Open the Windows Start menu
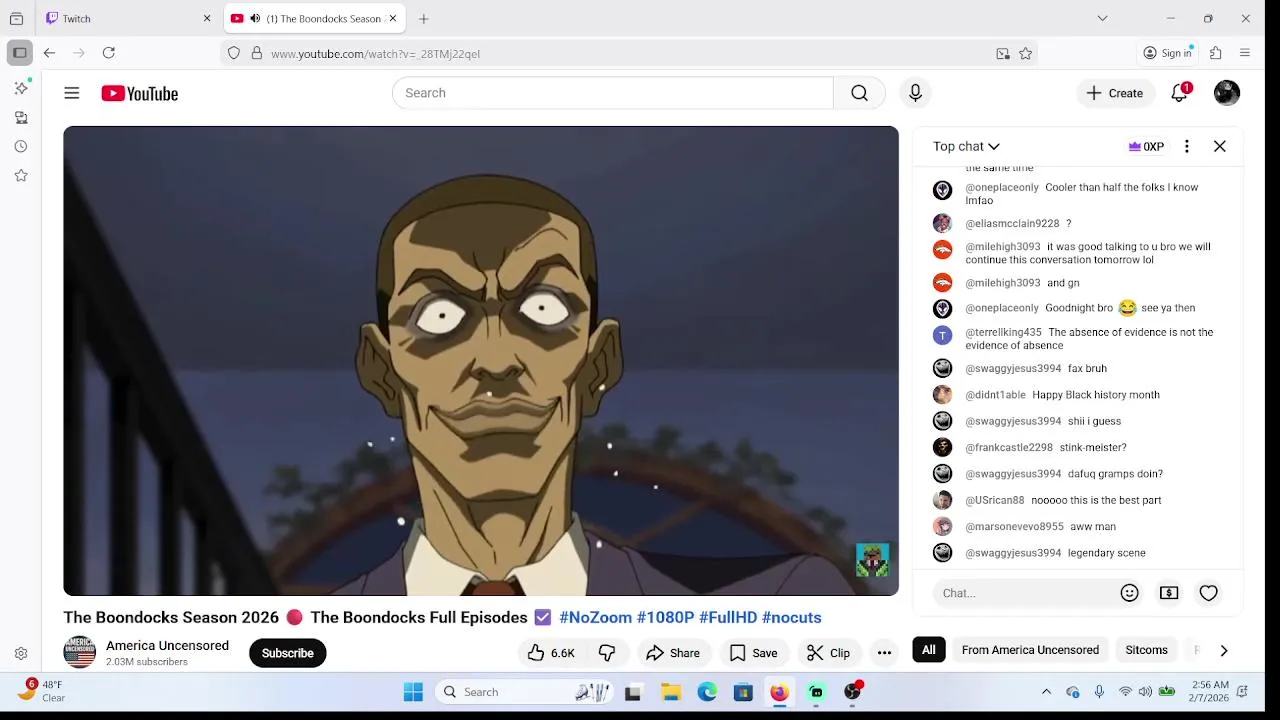 (x=413, y=692)
